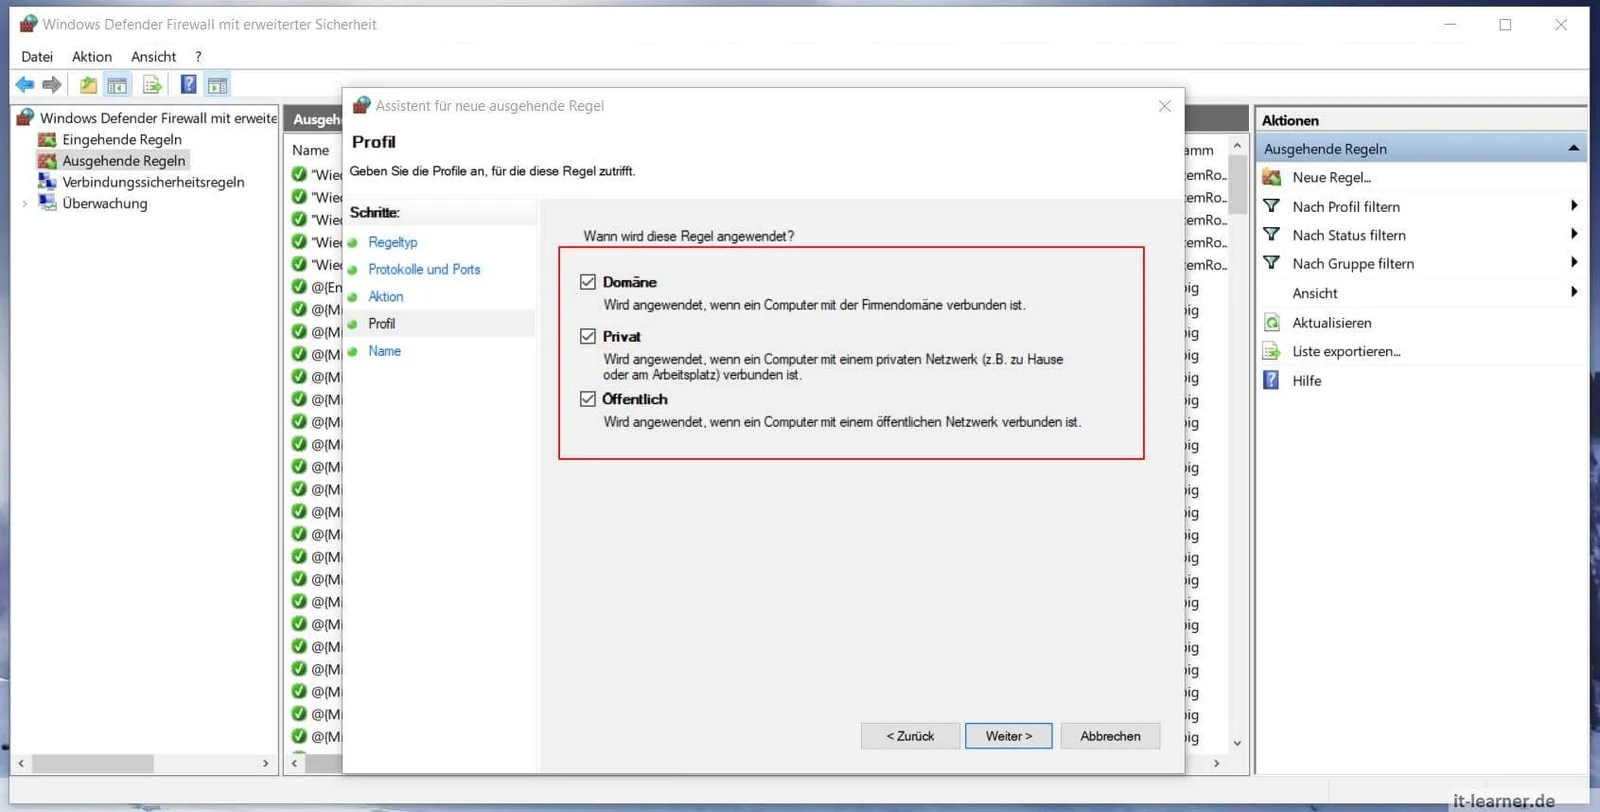
Task: Click rules list scroll up arrow
Action: [1237, 146]
